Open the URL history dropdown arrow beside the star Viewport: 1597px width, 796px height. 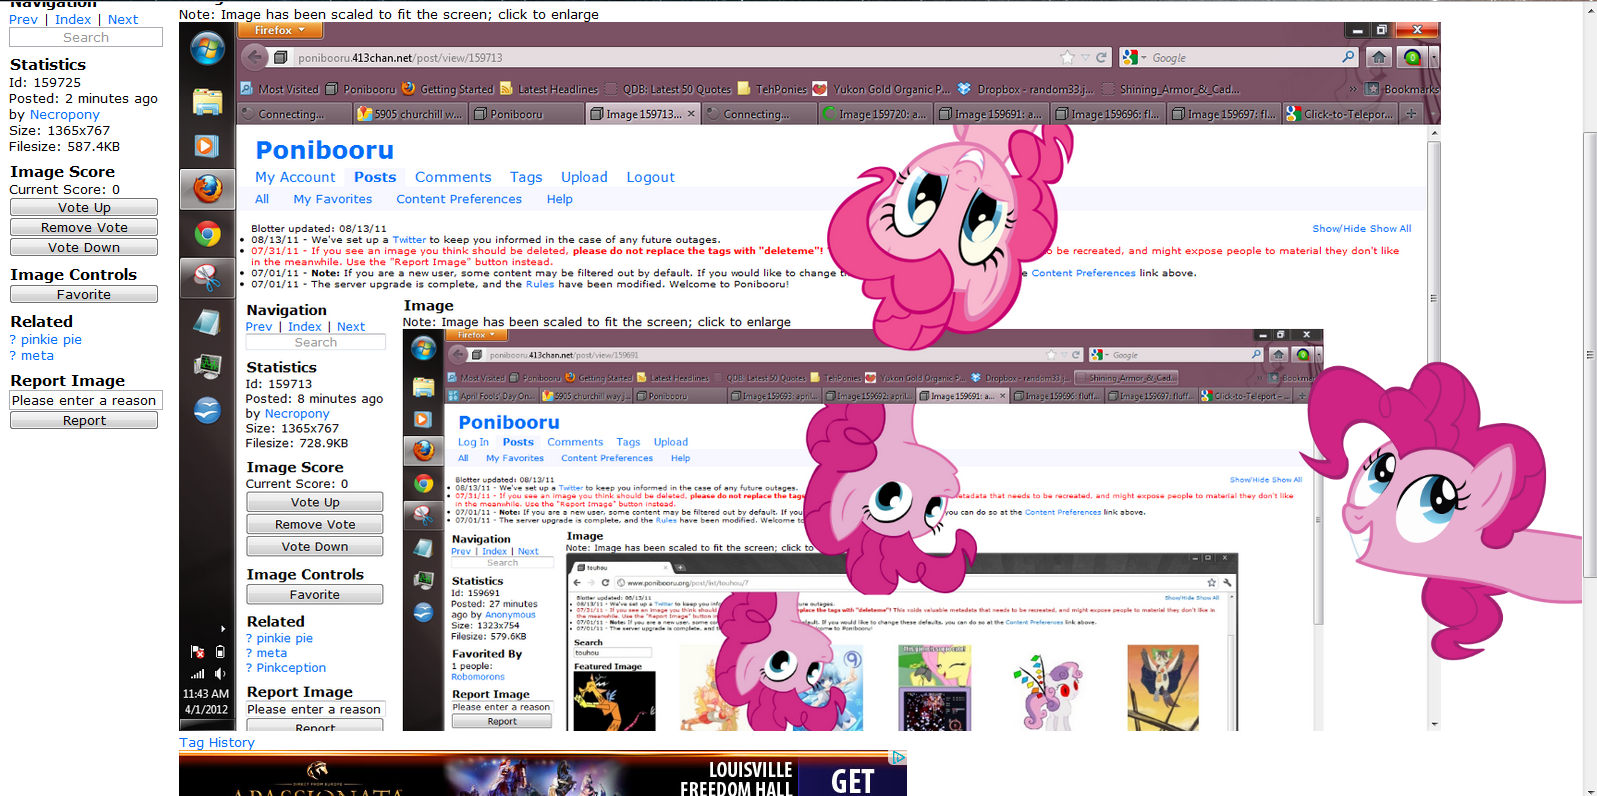point(1085,58)
